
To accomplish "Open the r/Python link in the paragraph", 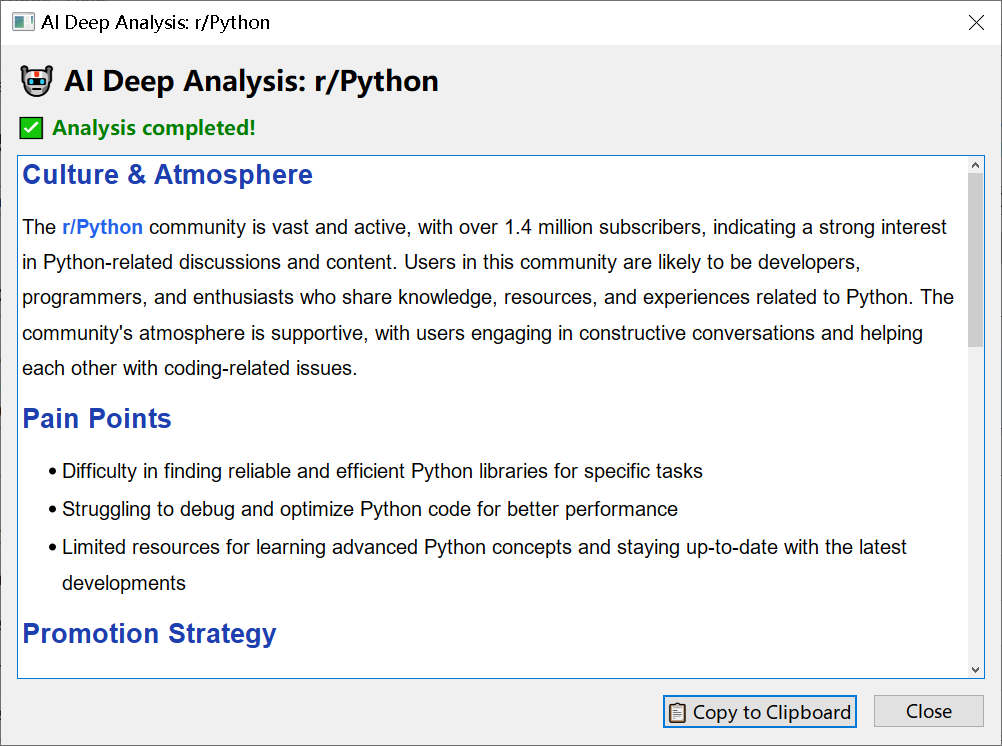I will pos(102,227).
